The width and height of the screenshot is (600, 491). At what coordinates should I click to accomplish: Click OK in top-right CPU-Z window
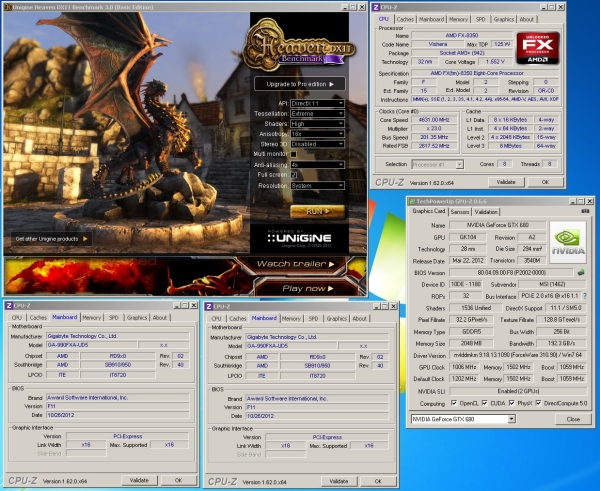point(545,182)
